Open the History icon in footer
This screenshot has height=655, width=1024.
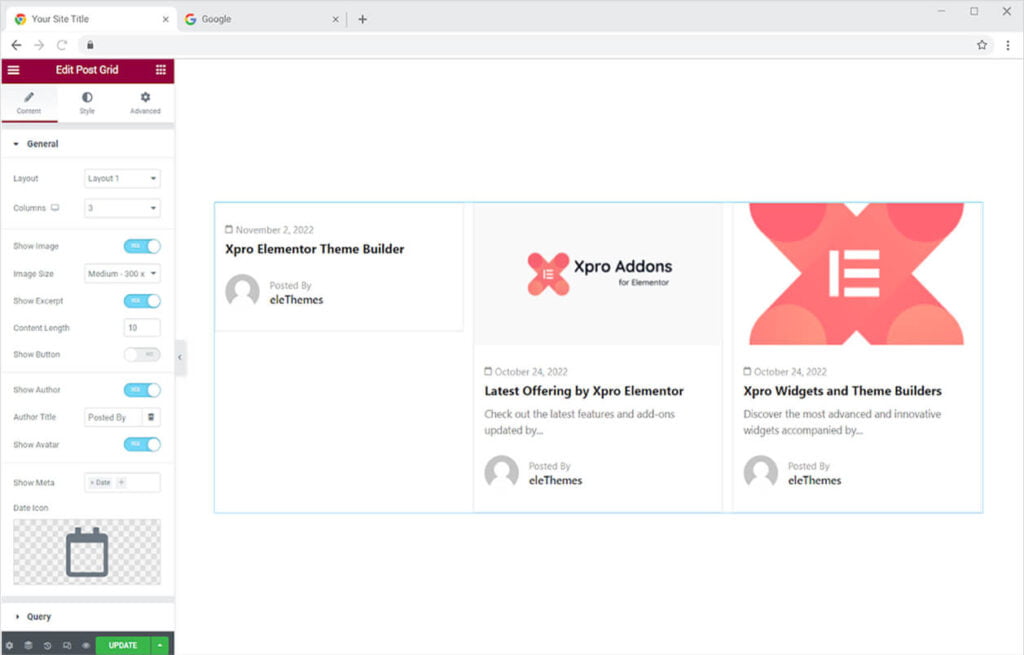click(48, 645)
